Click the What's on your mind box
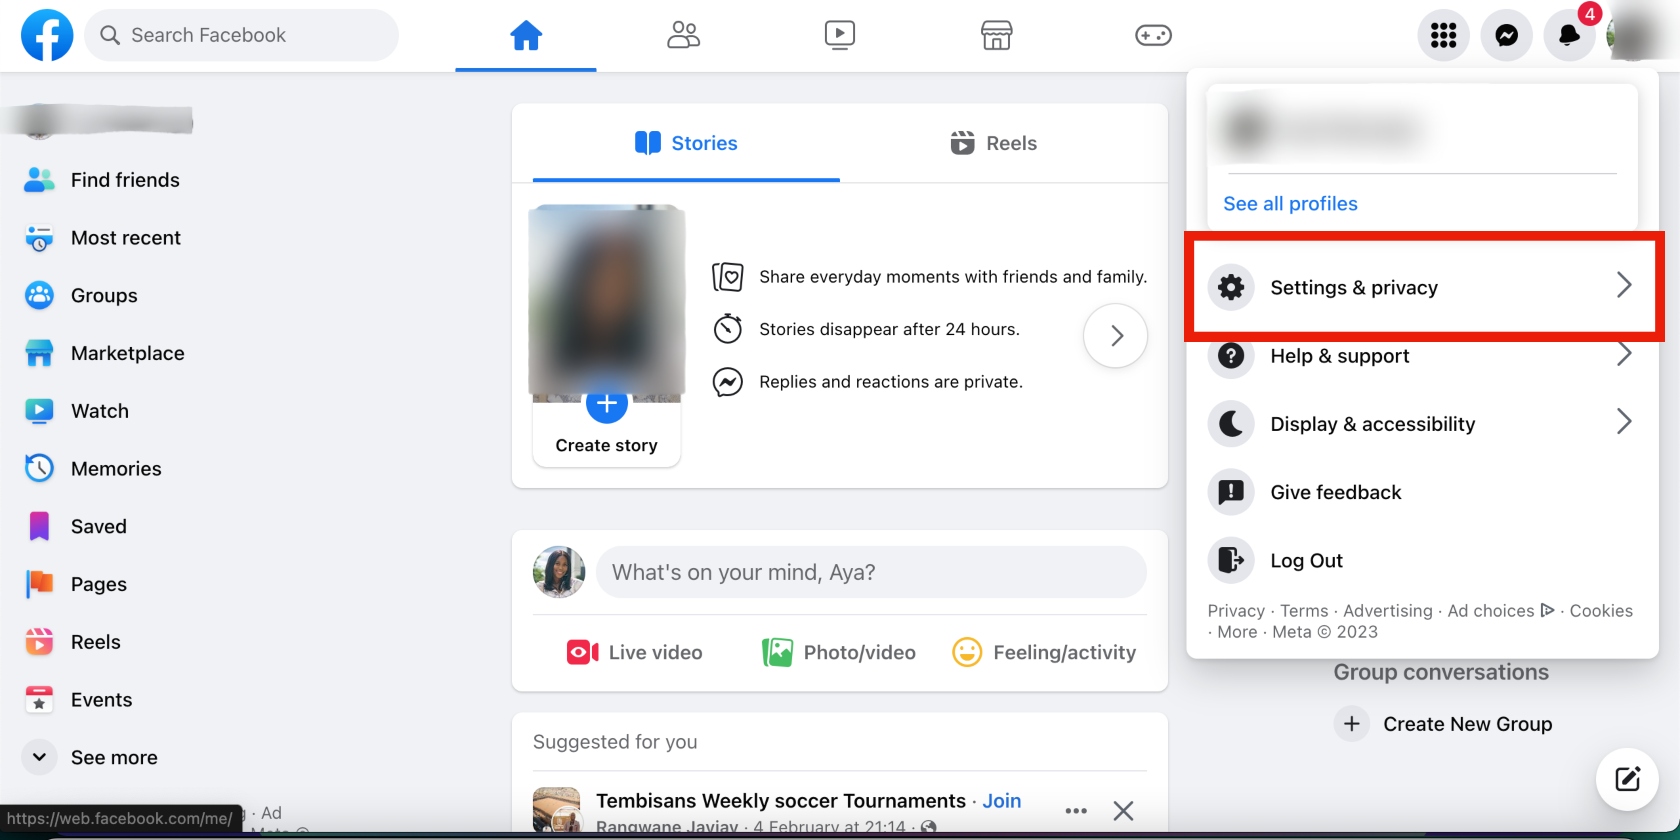This screenshot has width=1680, height=840. [871, 572]
